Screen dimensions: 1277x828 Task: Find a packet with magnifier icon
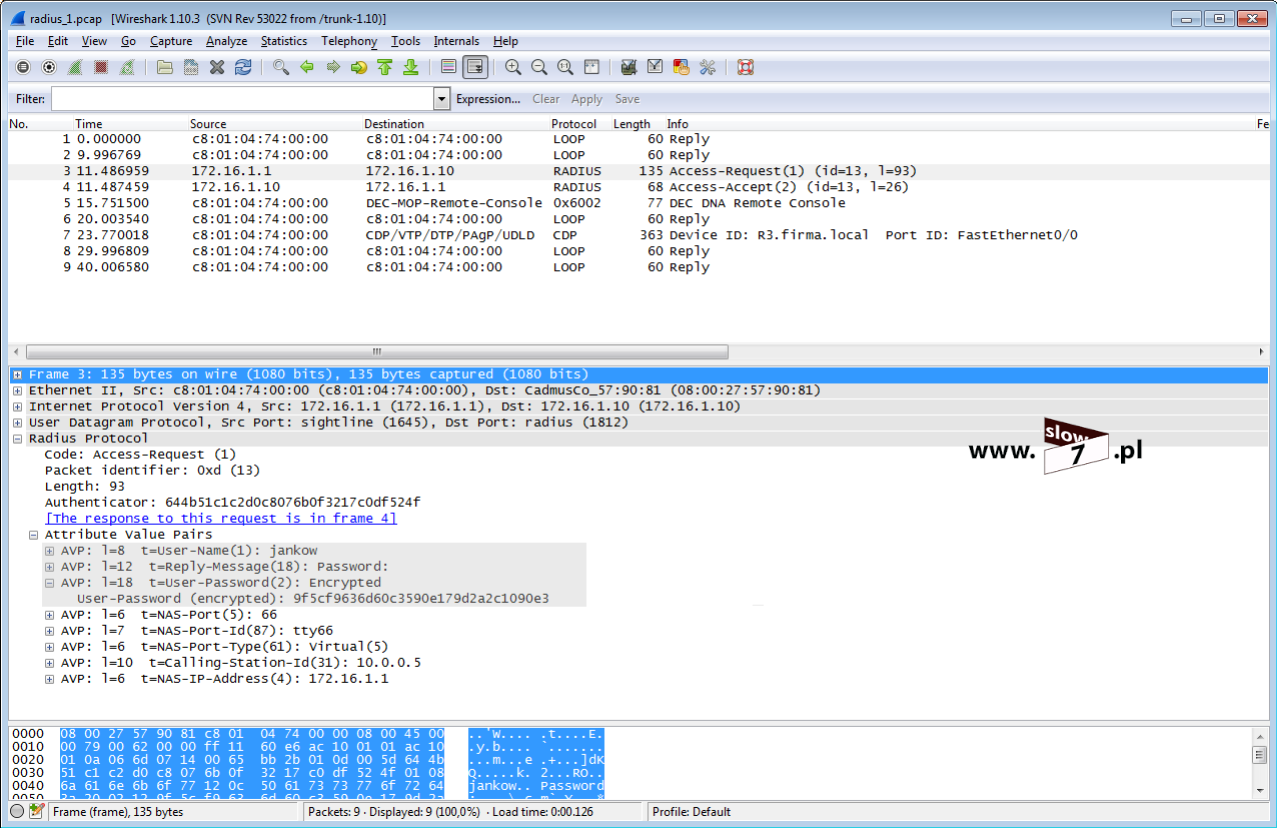tap(281, 67)
